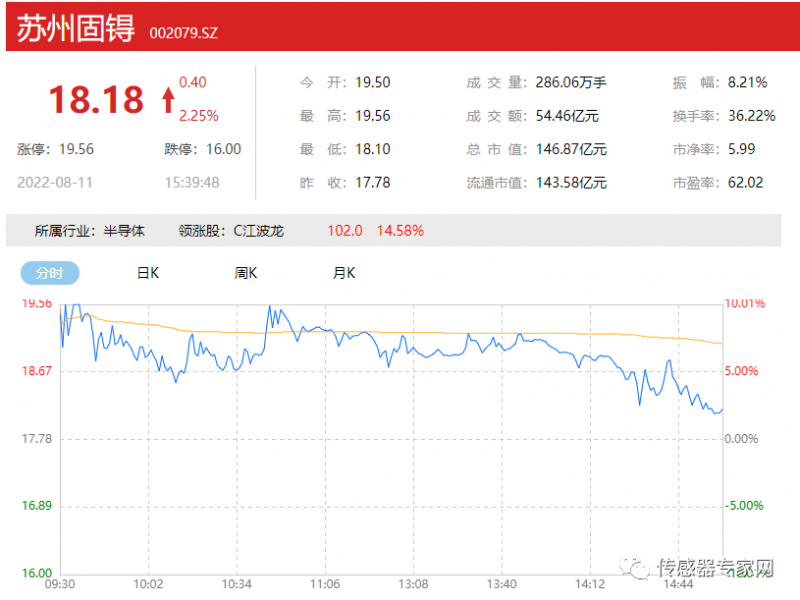Click the 14:12 time axis label

tap(590, 583)
